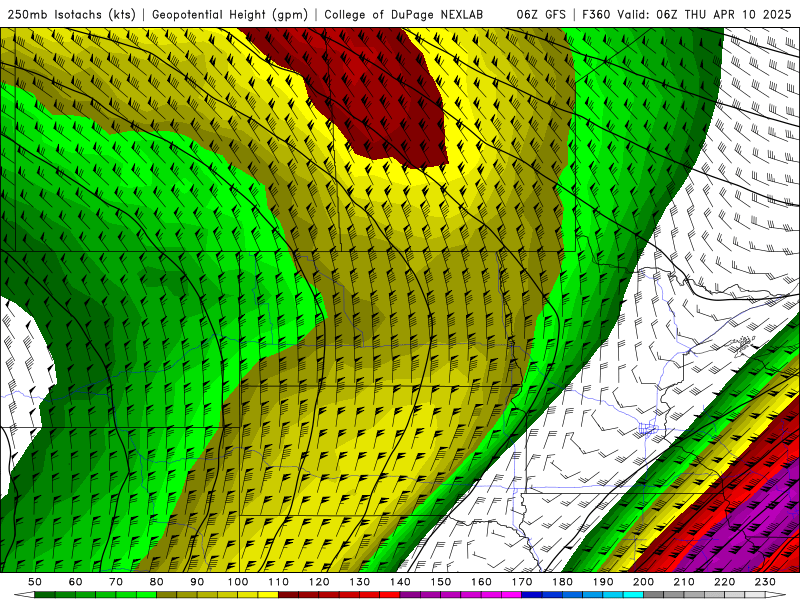Click the dark blue swatch right of 170
Image resolution: width=800 pixels, height=600 pixels.
532,595
